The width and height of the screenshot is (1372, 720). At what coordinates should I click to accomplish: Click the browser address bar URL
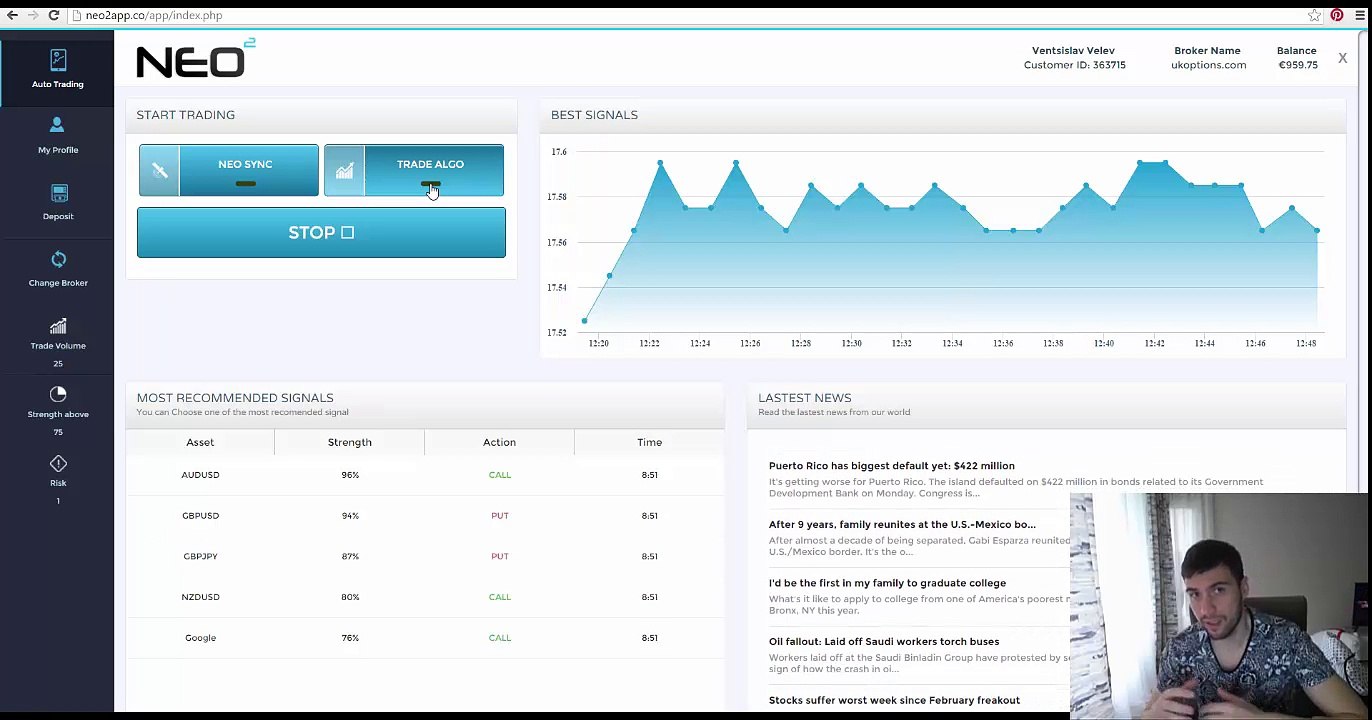click(154, 15)
